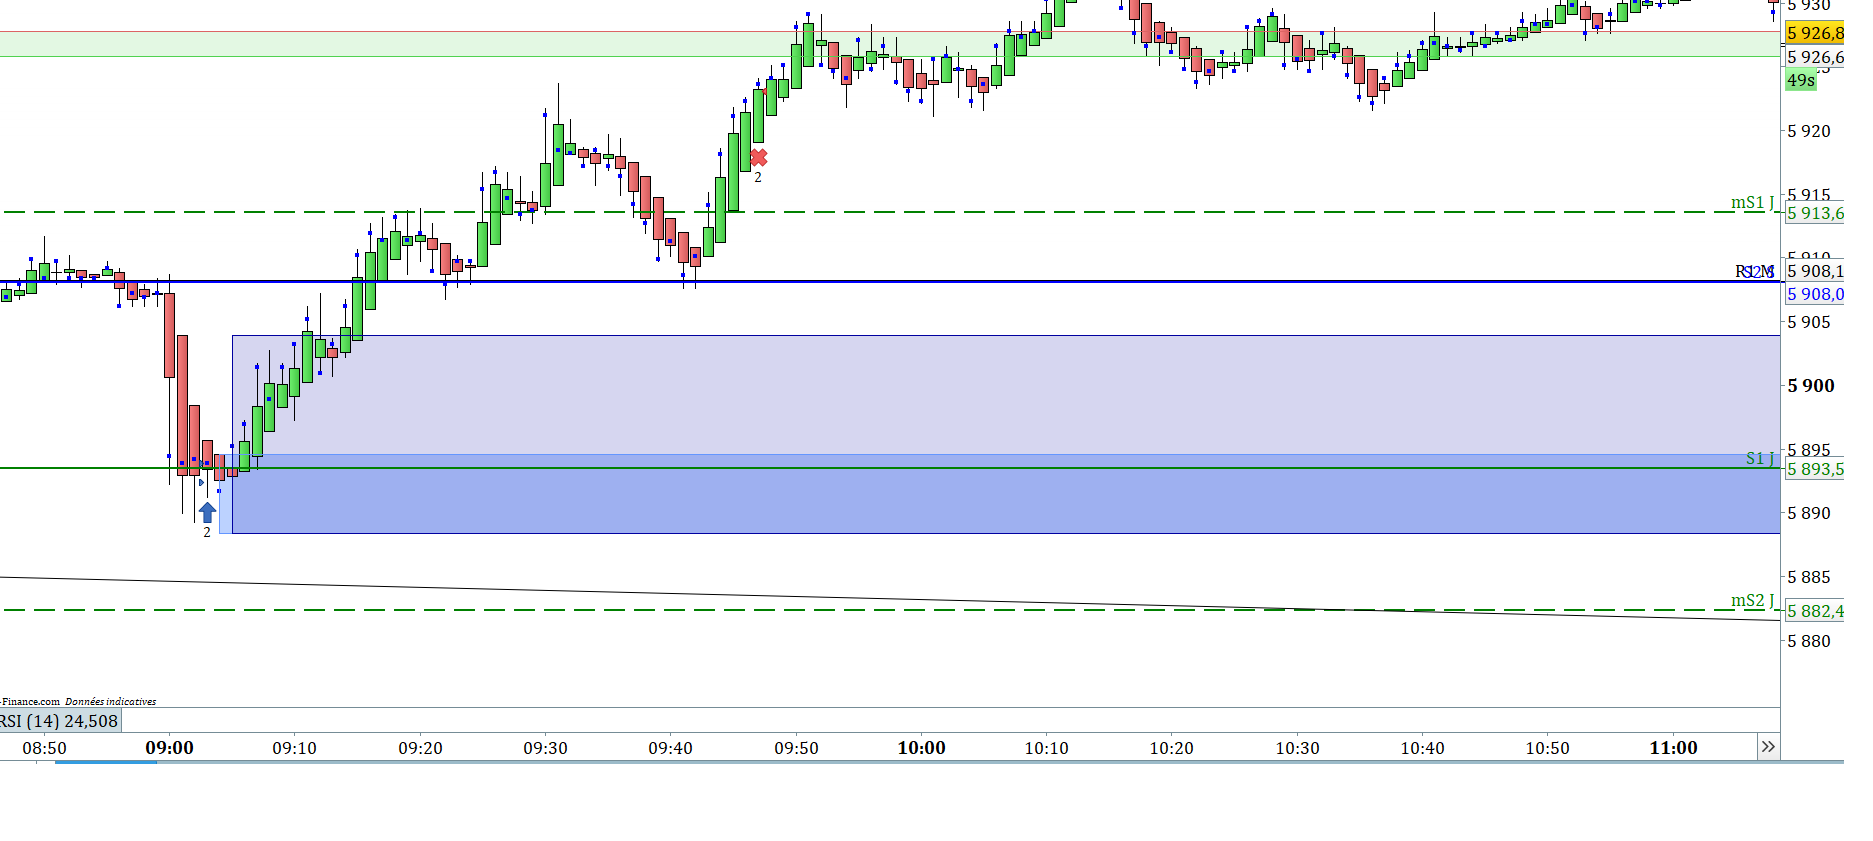The height and width of the screenshot is (841, 1873).
Task: Click the blue horizontal scrollbar thumb
Action: coord(106,762)
